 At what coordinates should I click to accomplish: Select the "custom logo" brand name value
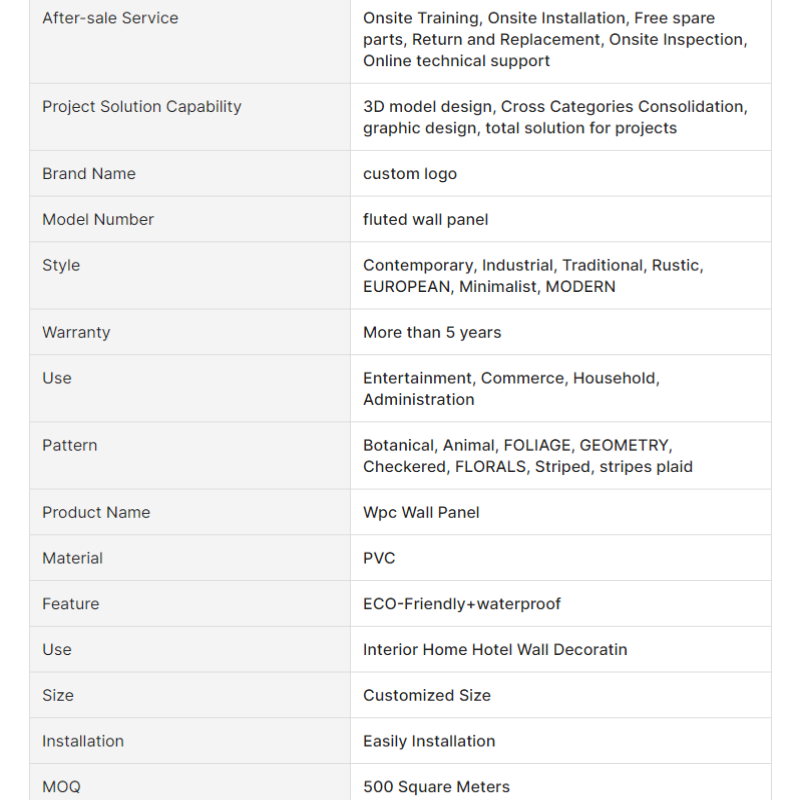pos(409,173)
